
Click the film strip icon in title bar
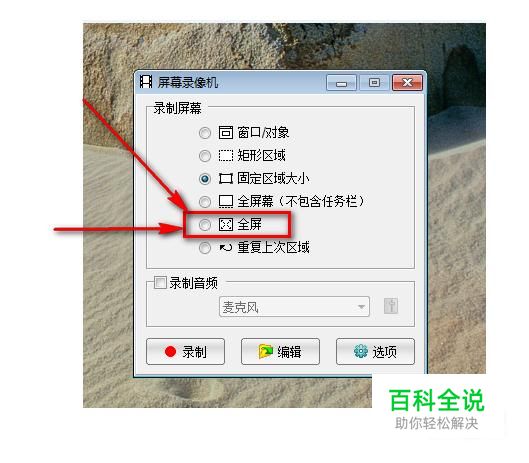coord(146,82)
